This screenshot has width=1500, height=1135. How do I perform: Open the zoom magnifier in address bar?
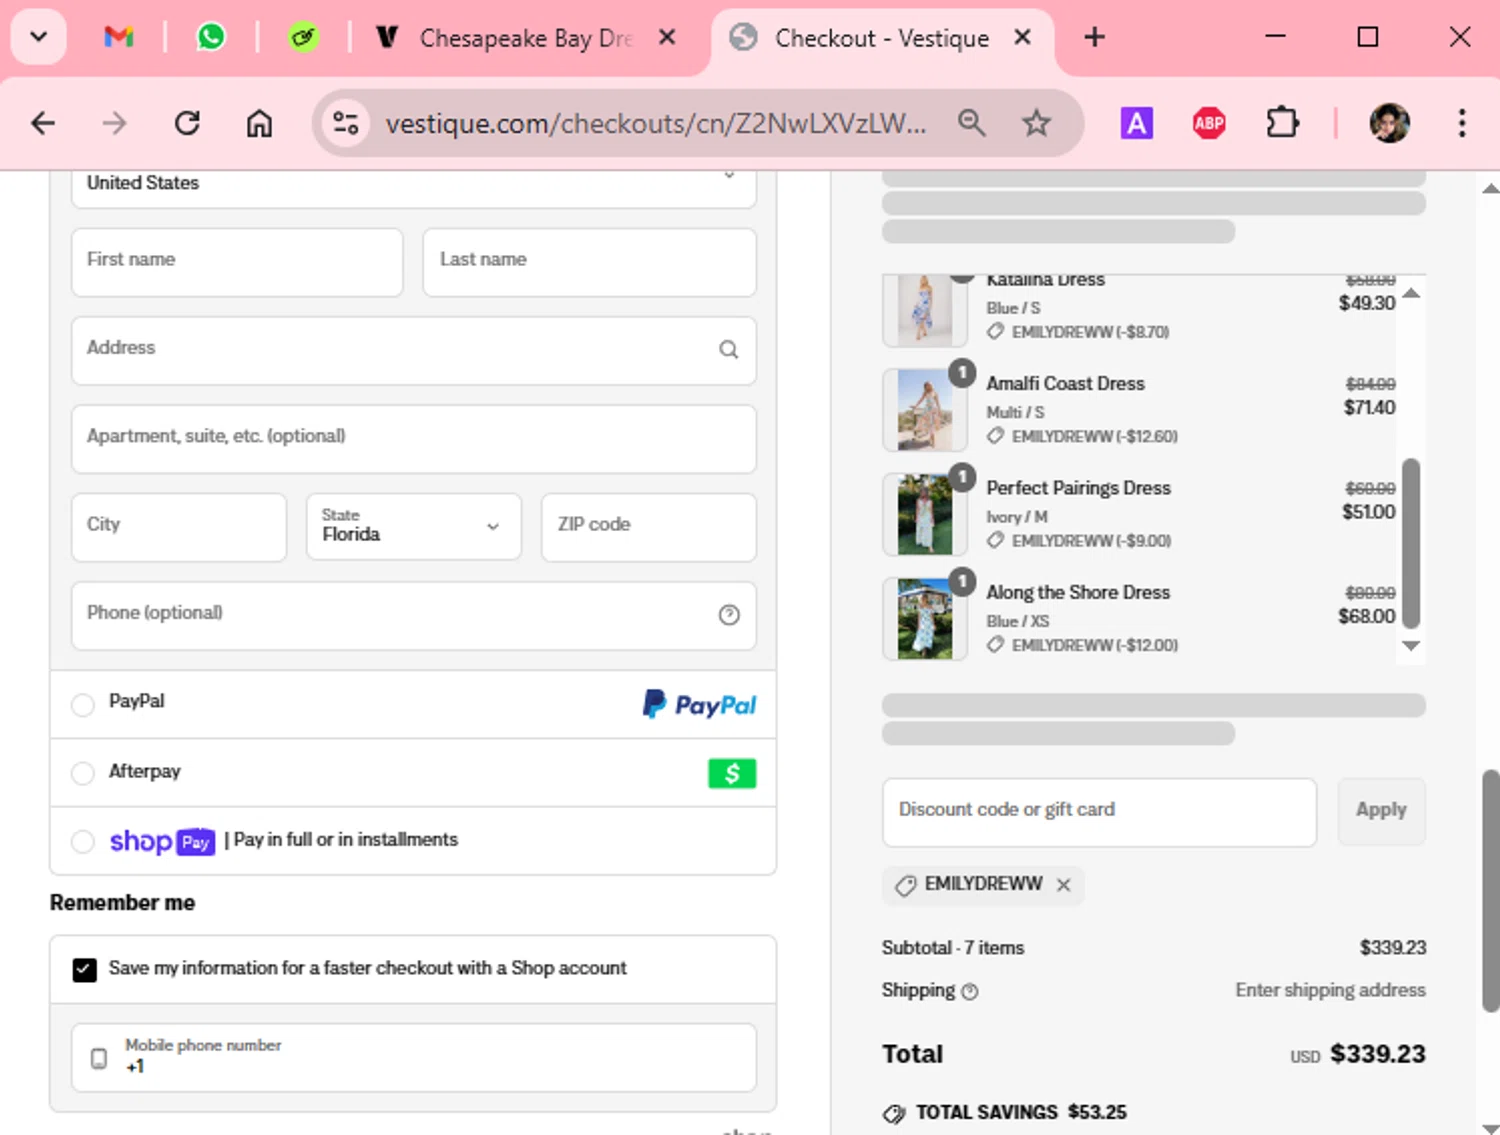(972, 124)
